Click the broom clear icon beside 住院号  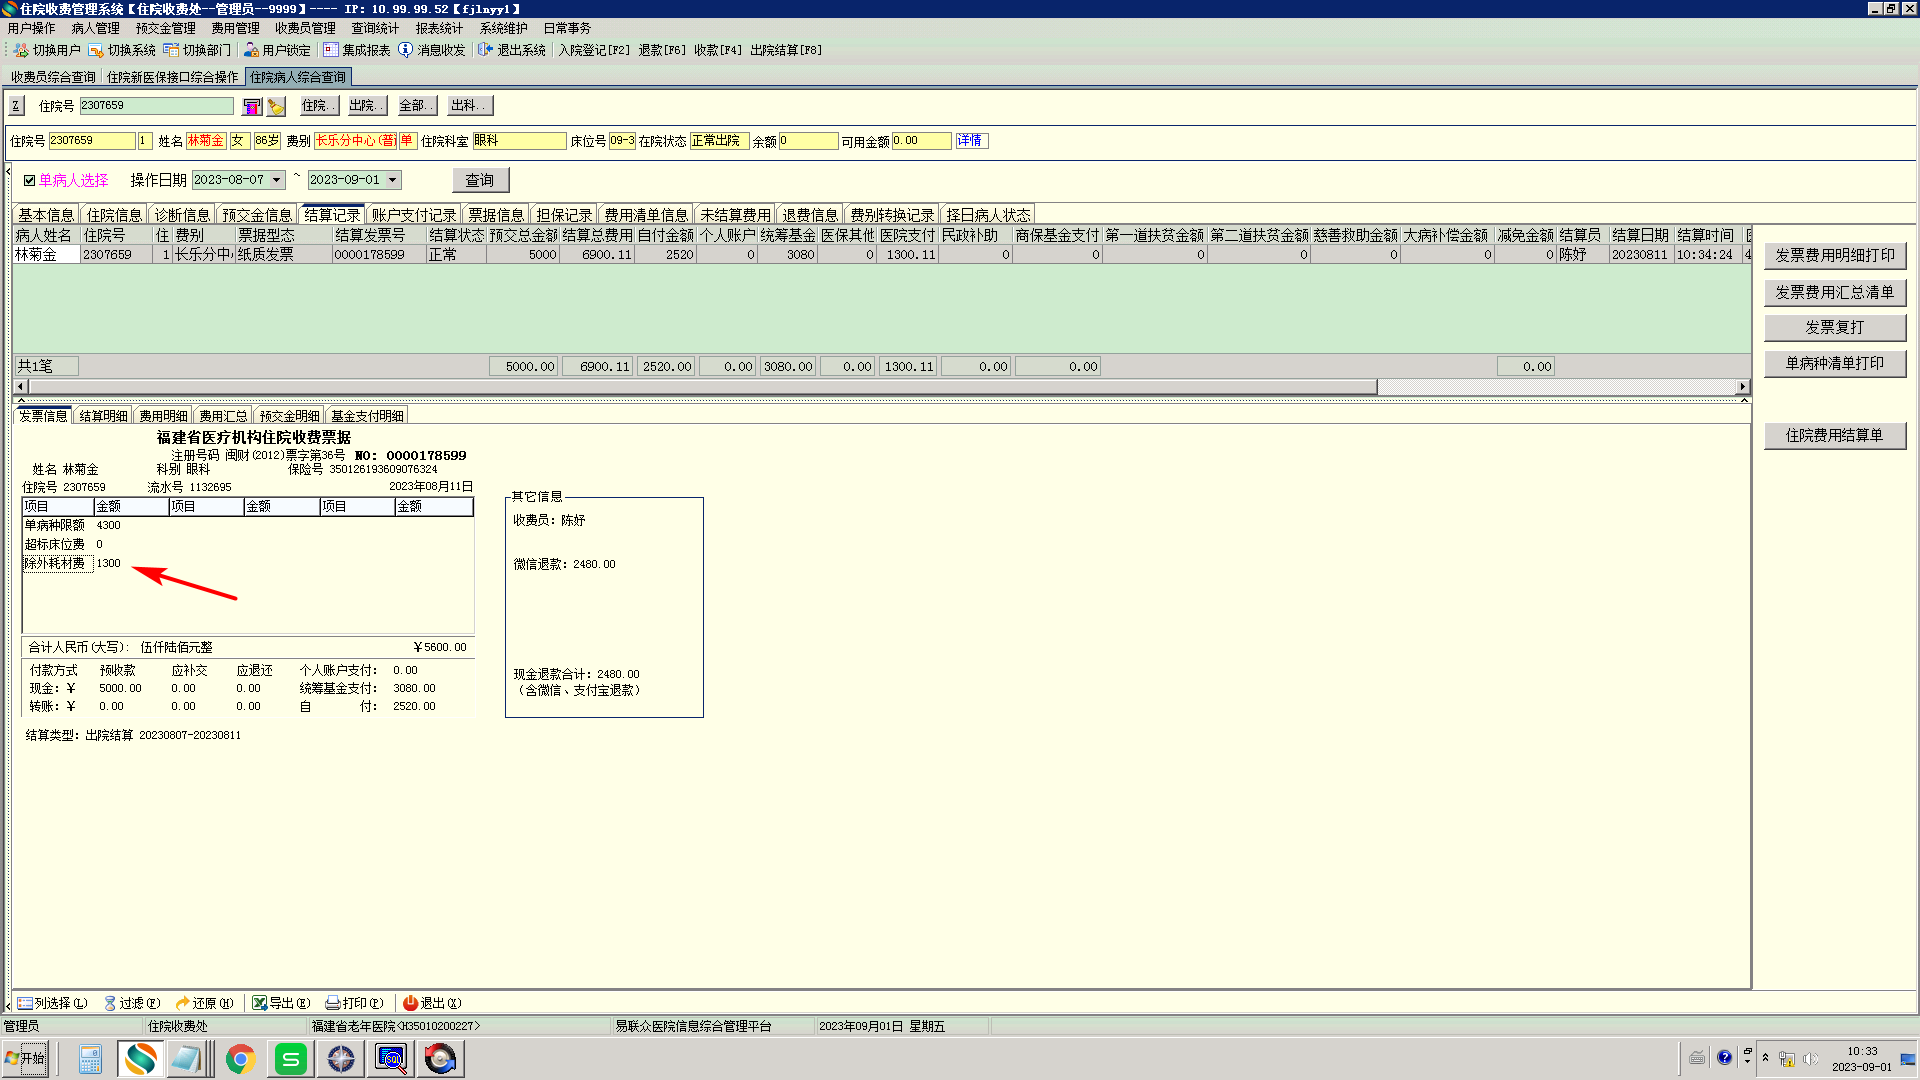277,107
